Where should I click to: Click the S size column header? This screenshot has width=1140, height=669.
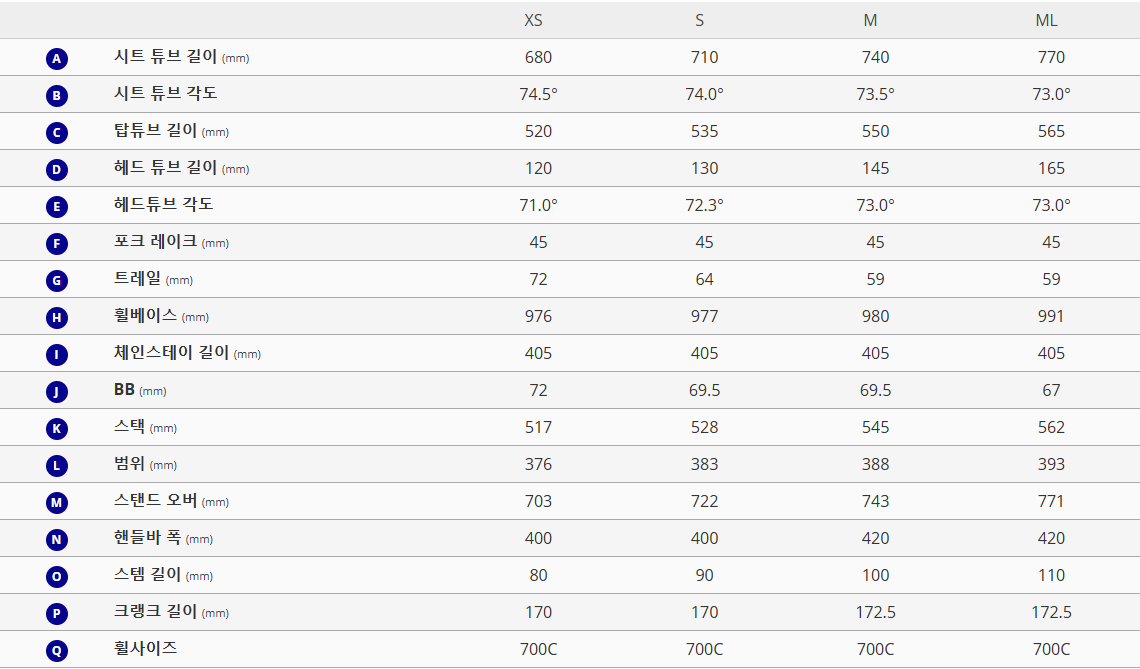(x=699, y=20)
